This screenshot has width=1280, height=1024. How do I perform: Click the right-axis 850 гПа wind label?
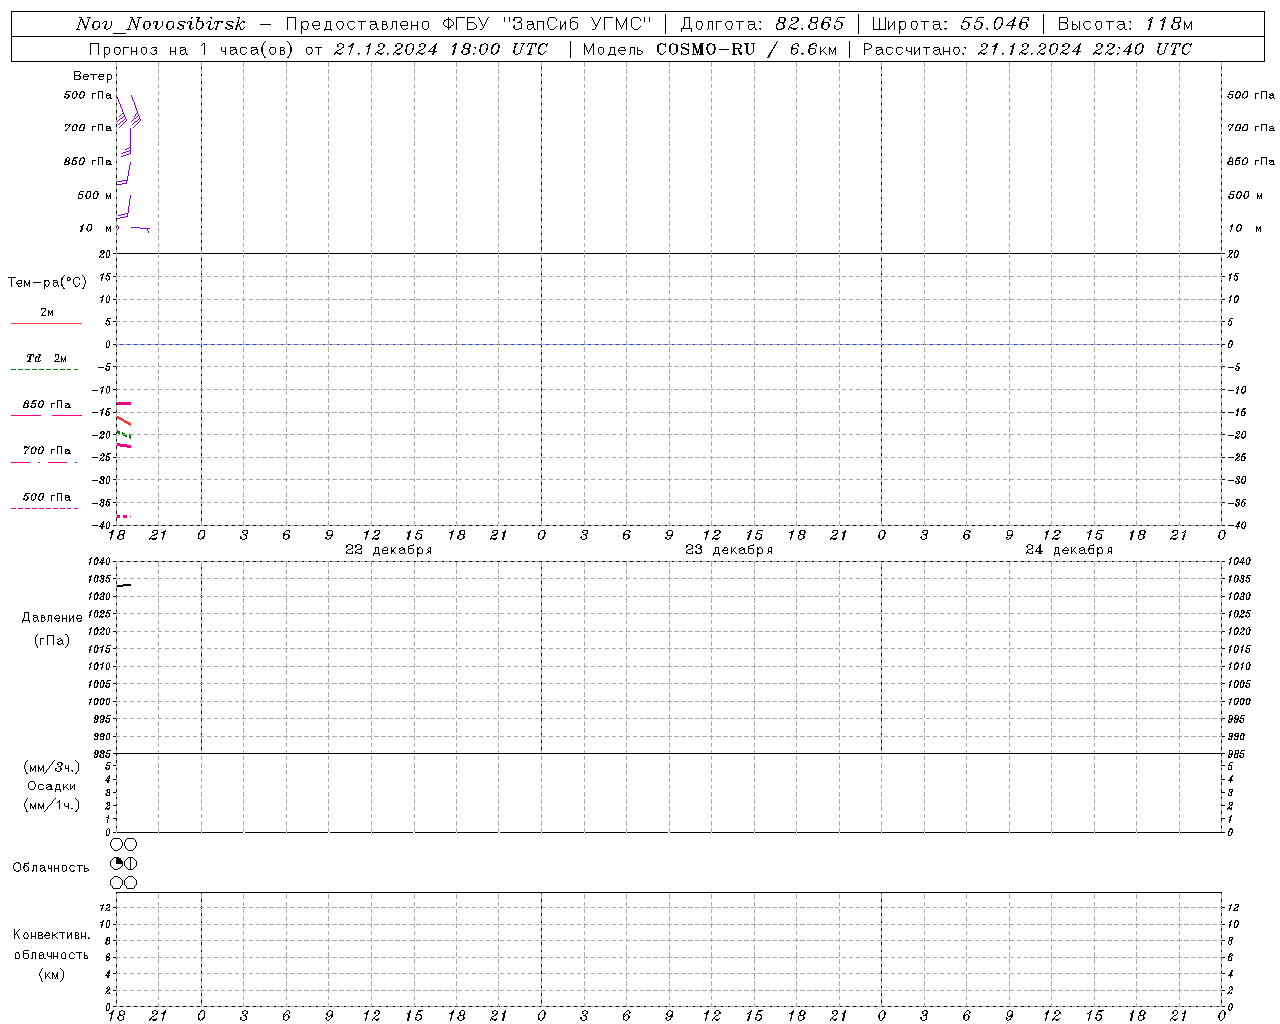1251,161
